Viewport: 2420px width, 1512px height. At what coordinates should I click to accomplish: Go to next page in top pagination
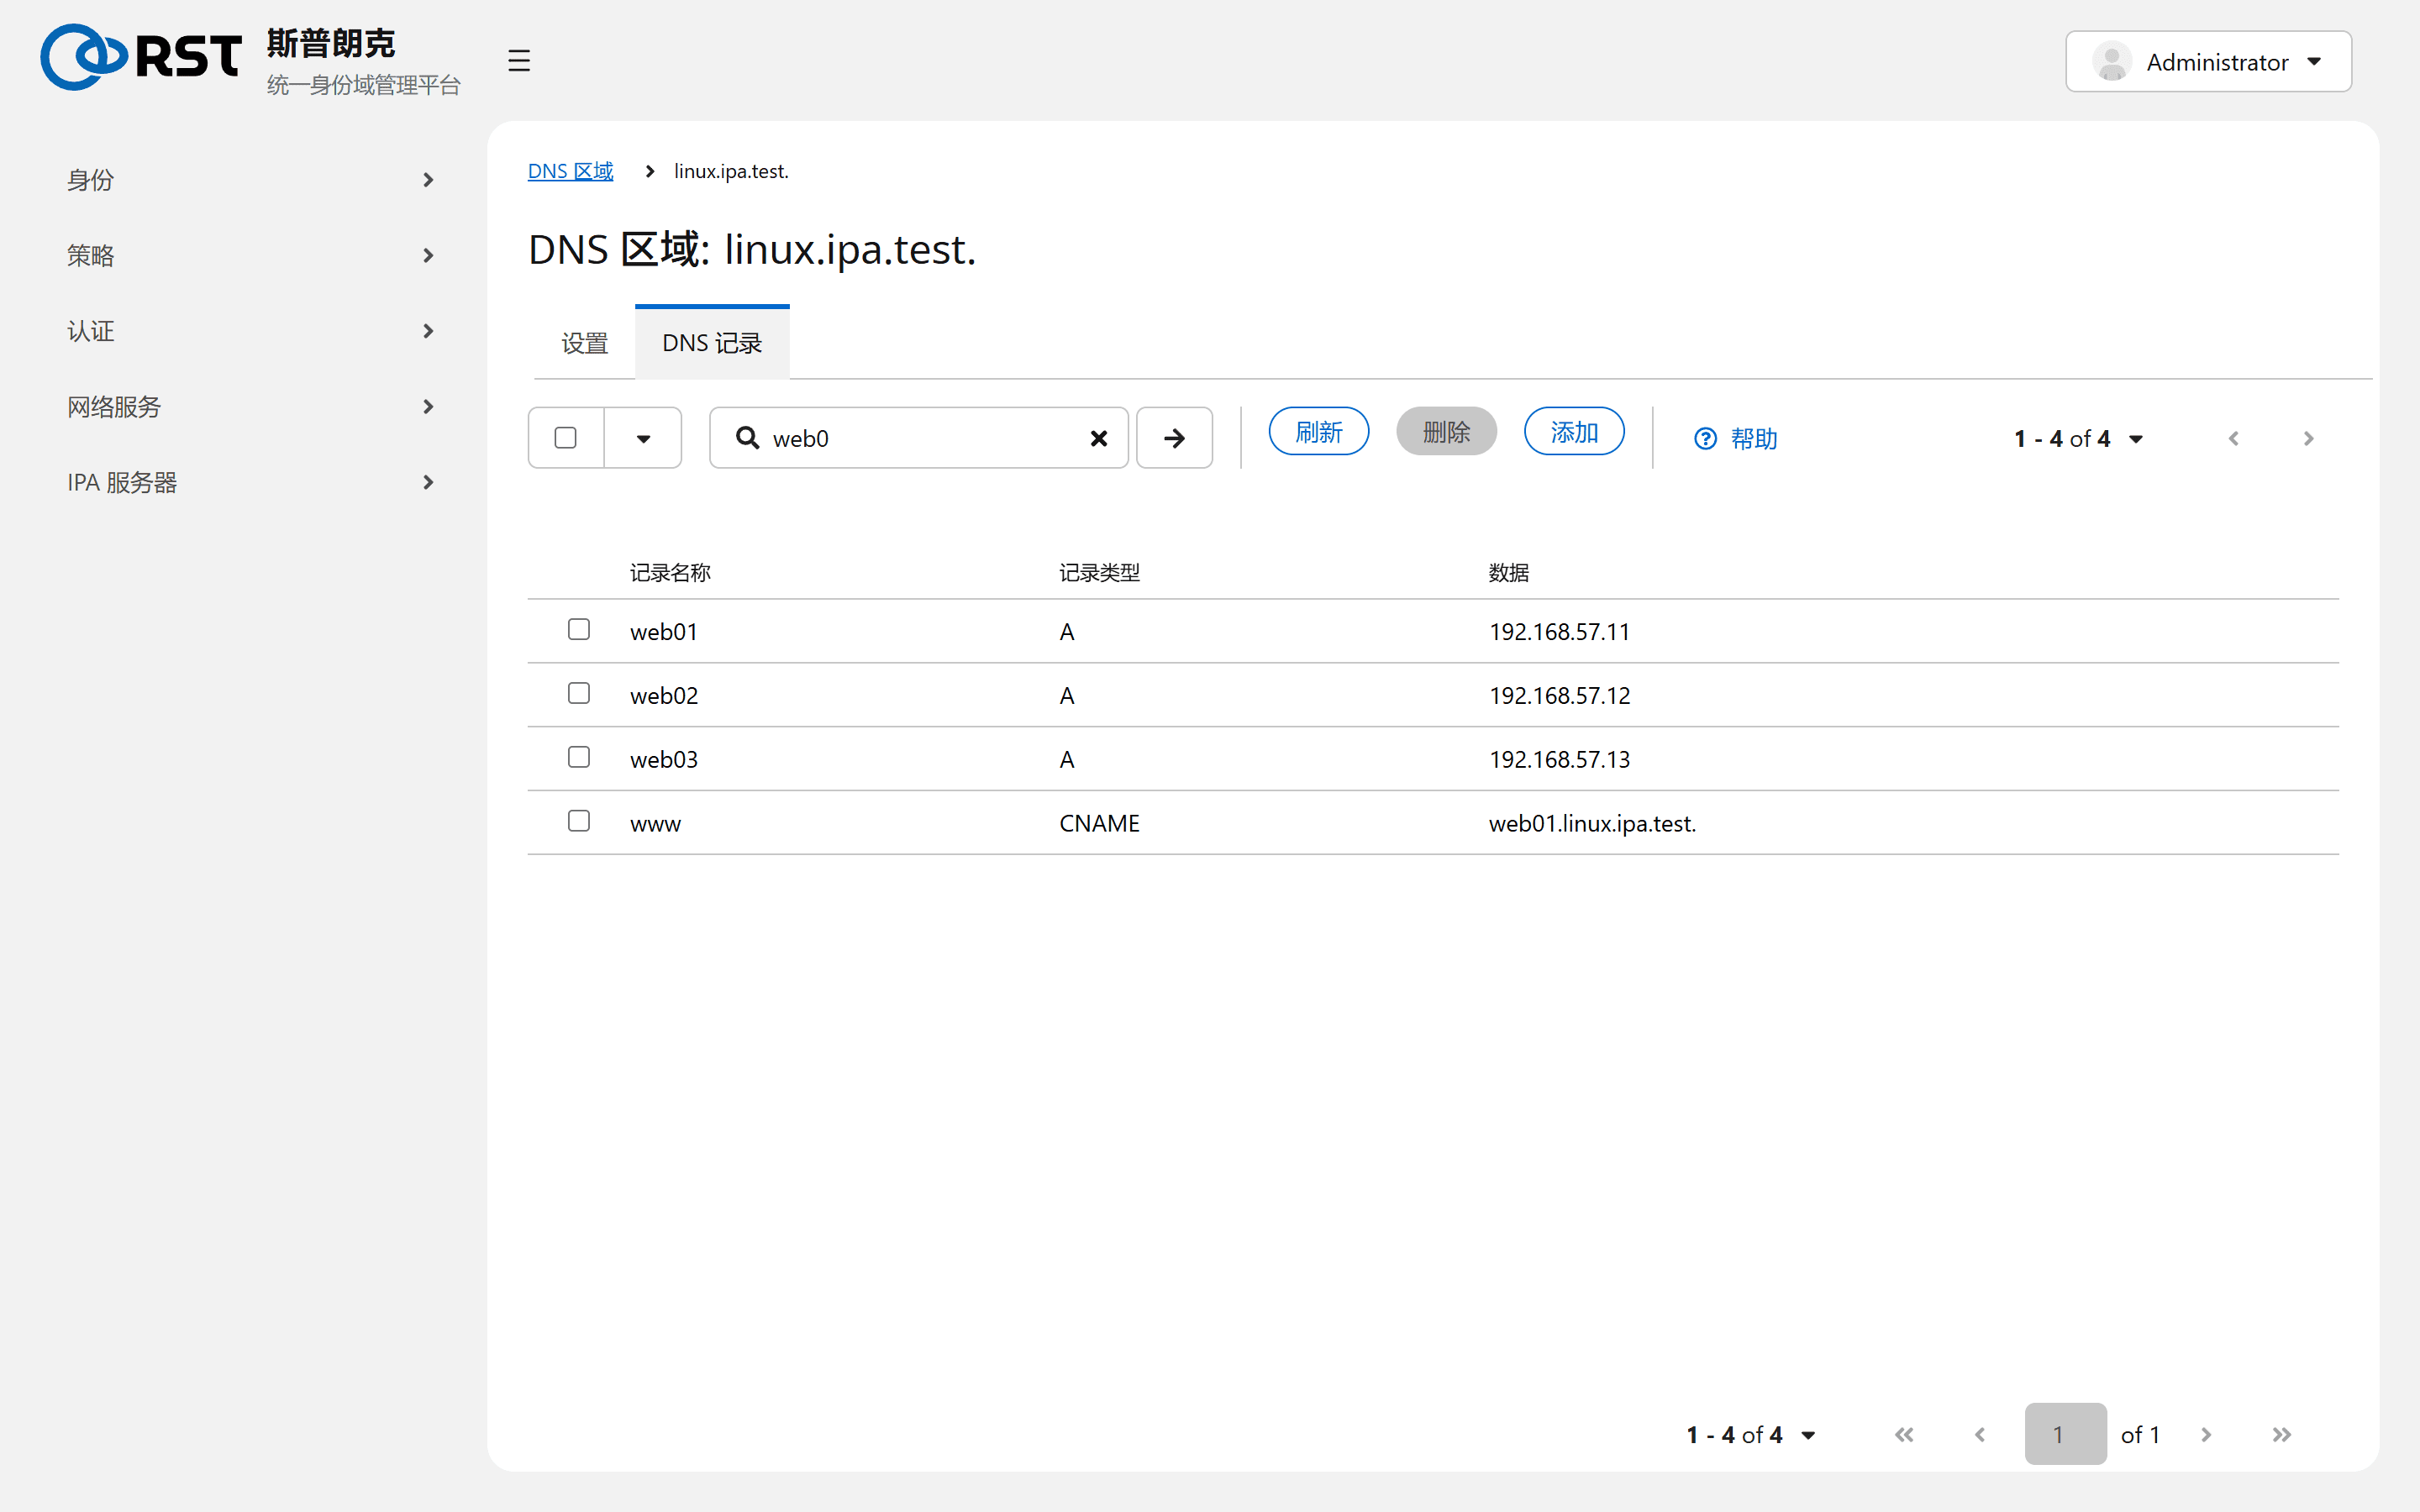(2308, 439)
